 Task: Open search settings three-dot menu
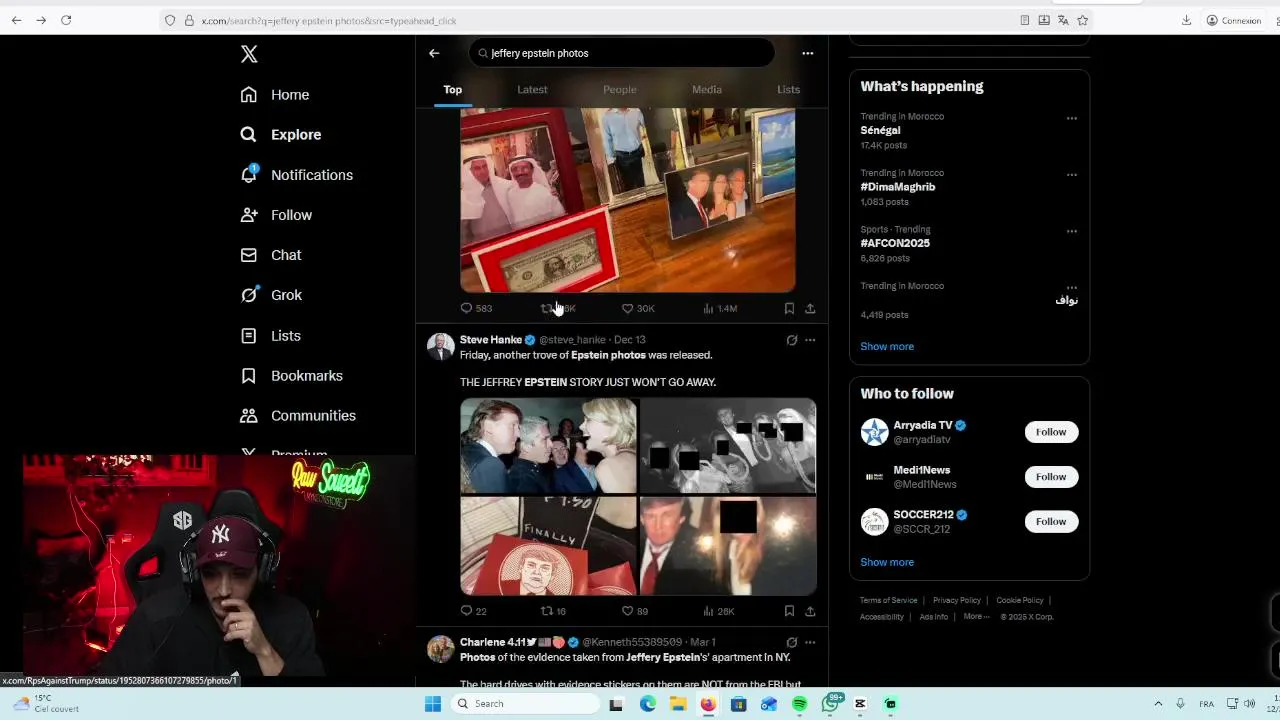(x=808, y=53)
